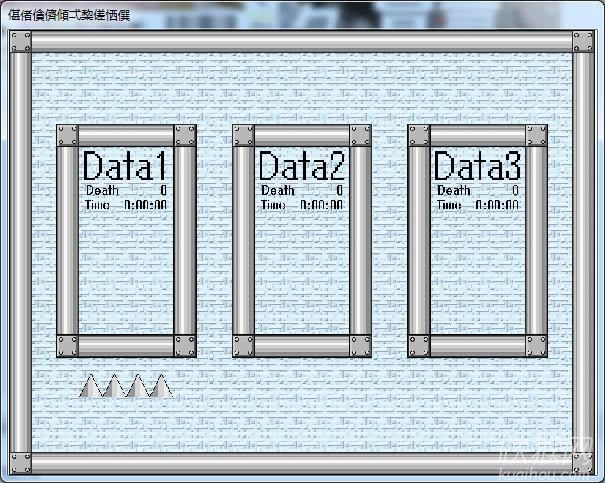
Task: Click the leftmost spike below Data1
Action: pyautogui.click(x=91, y=386)
